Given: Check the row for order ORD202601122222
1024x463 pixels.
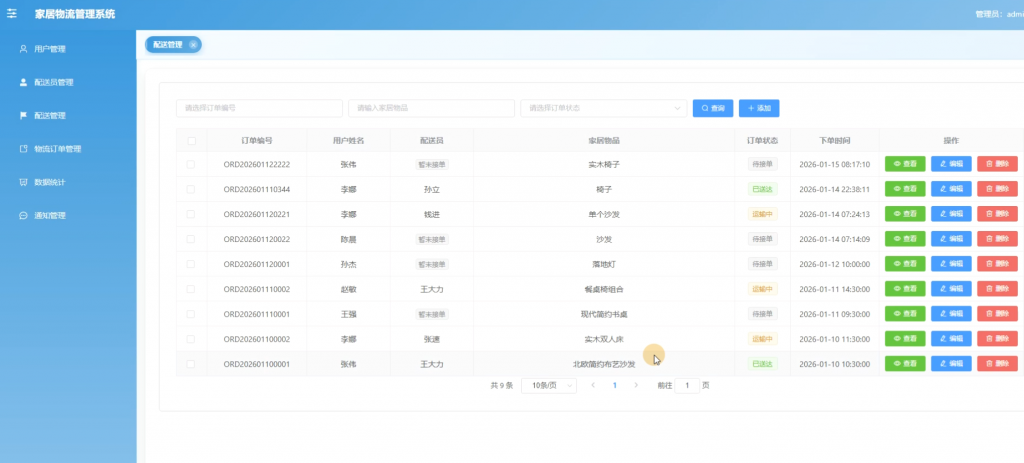Looking at the screenshot, I should [x=191, y=165].
